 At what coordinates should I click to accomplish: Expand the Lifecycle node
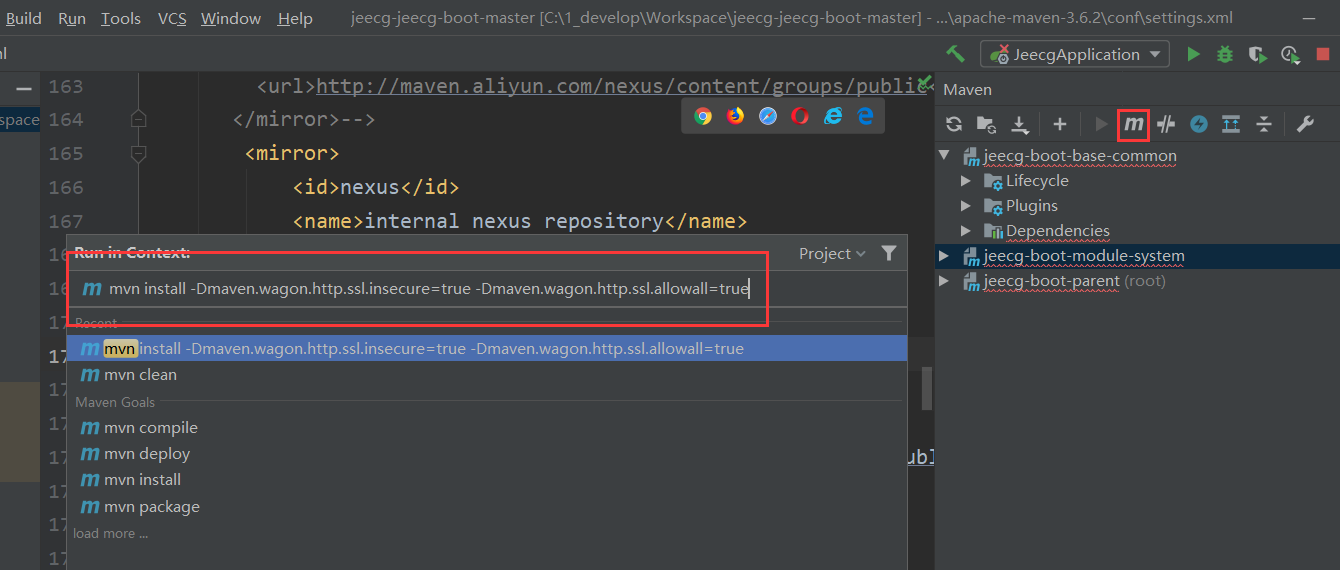coord(965,181)
